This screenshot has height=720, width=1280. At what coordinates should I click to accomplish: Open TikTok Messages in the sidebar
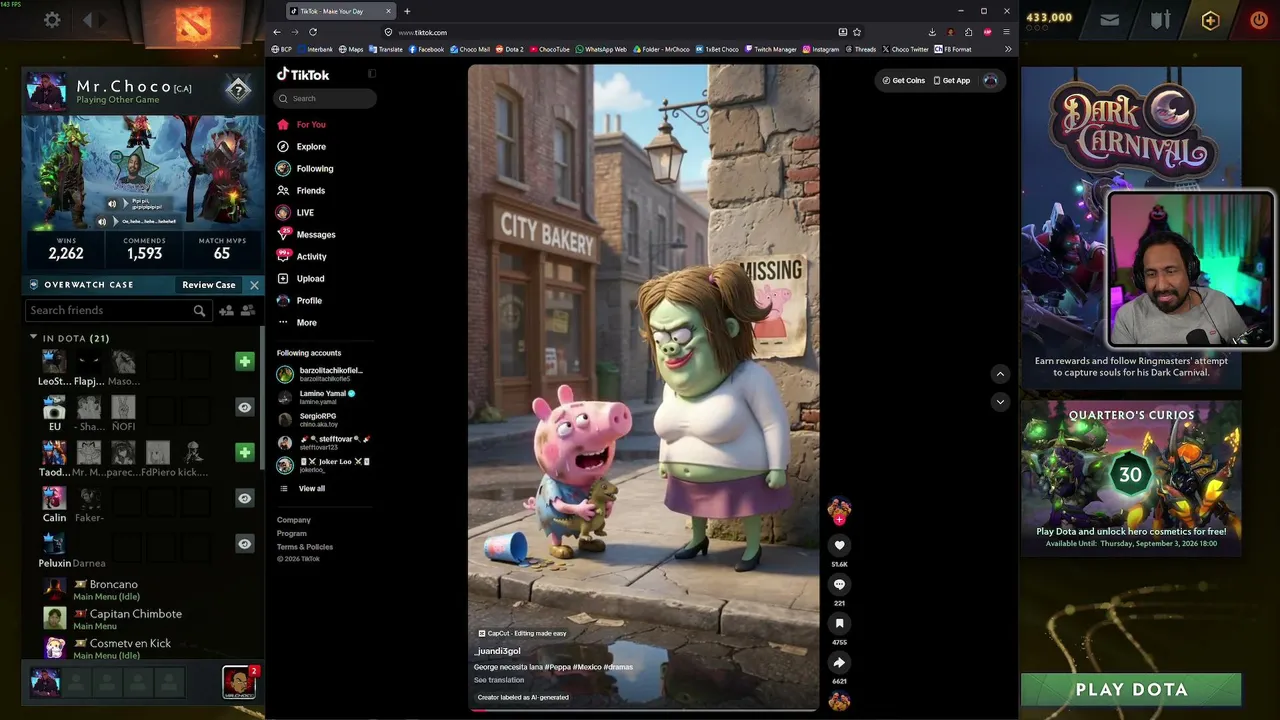point(306,235)
